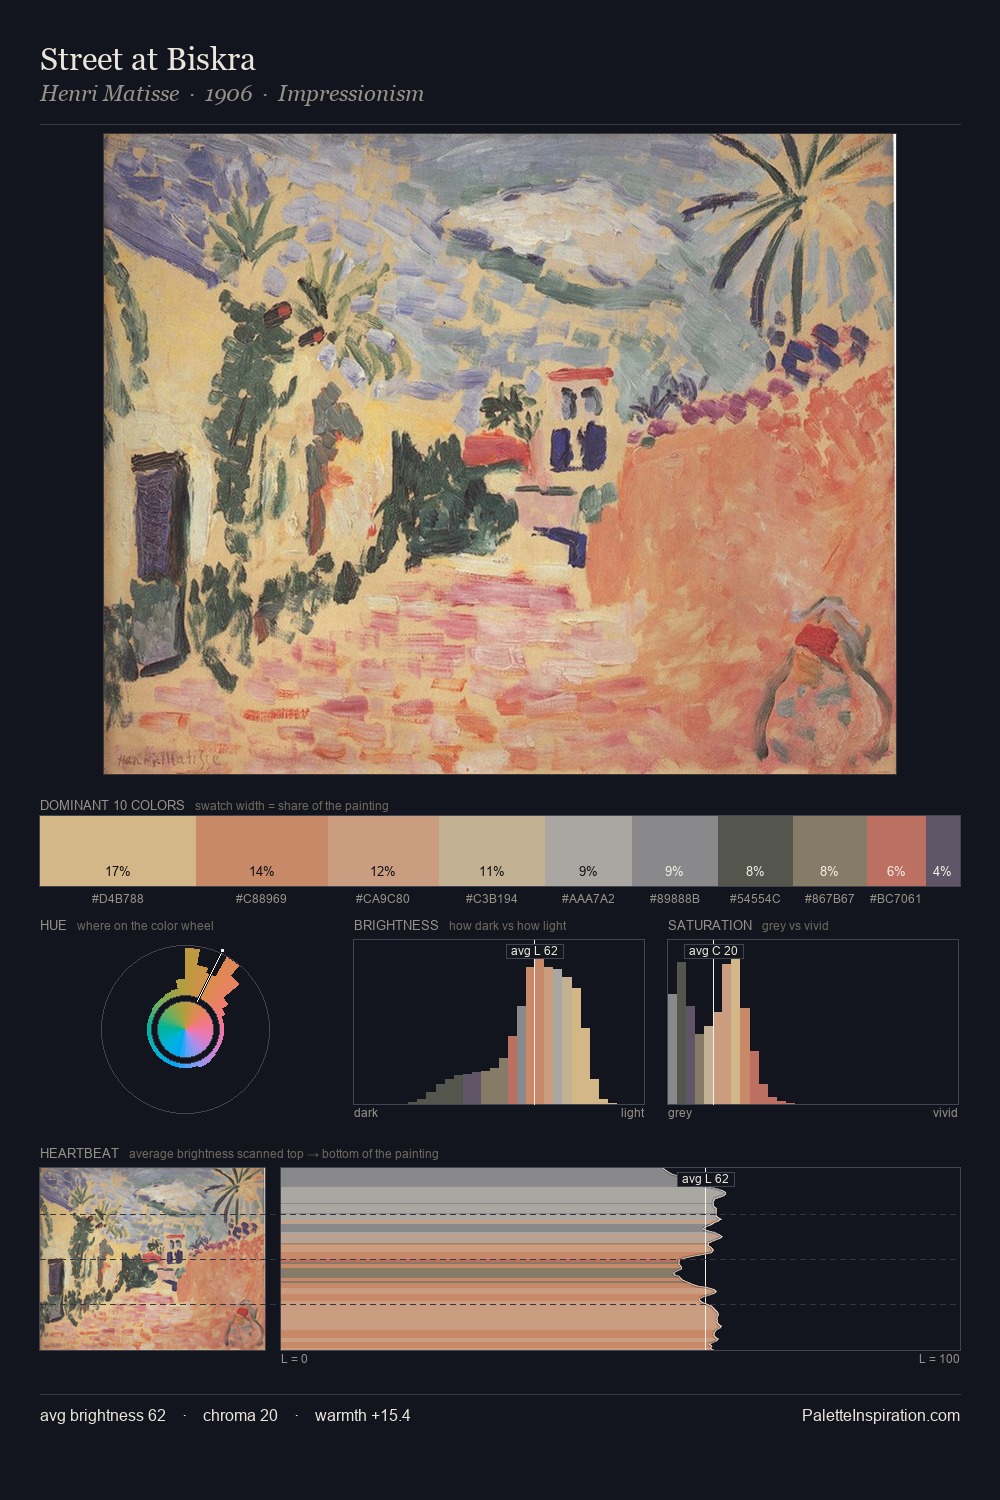The height and width of the screenshot is (1500, 1000).
Task: Select the #C3B194 swatch showing 11%
Action: [x=492, y=851]
